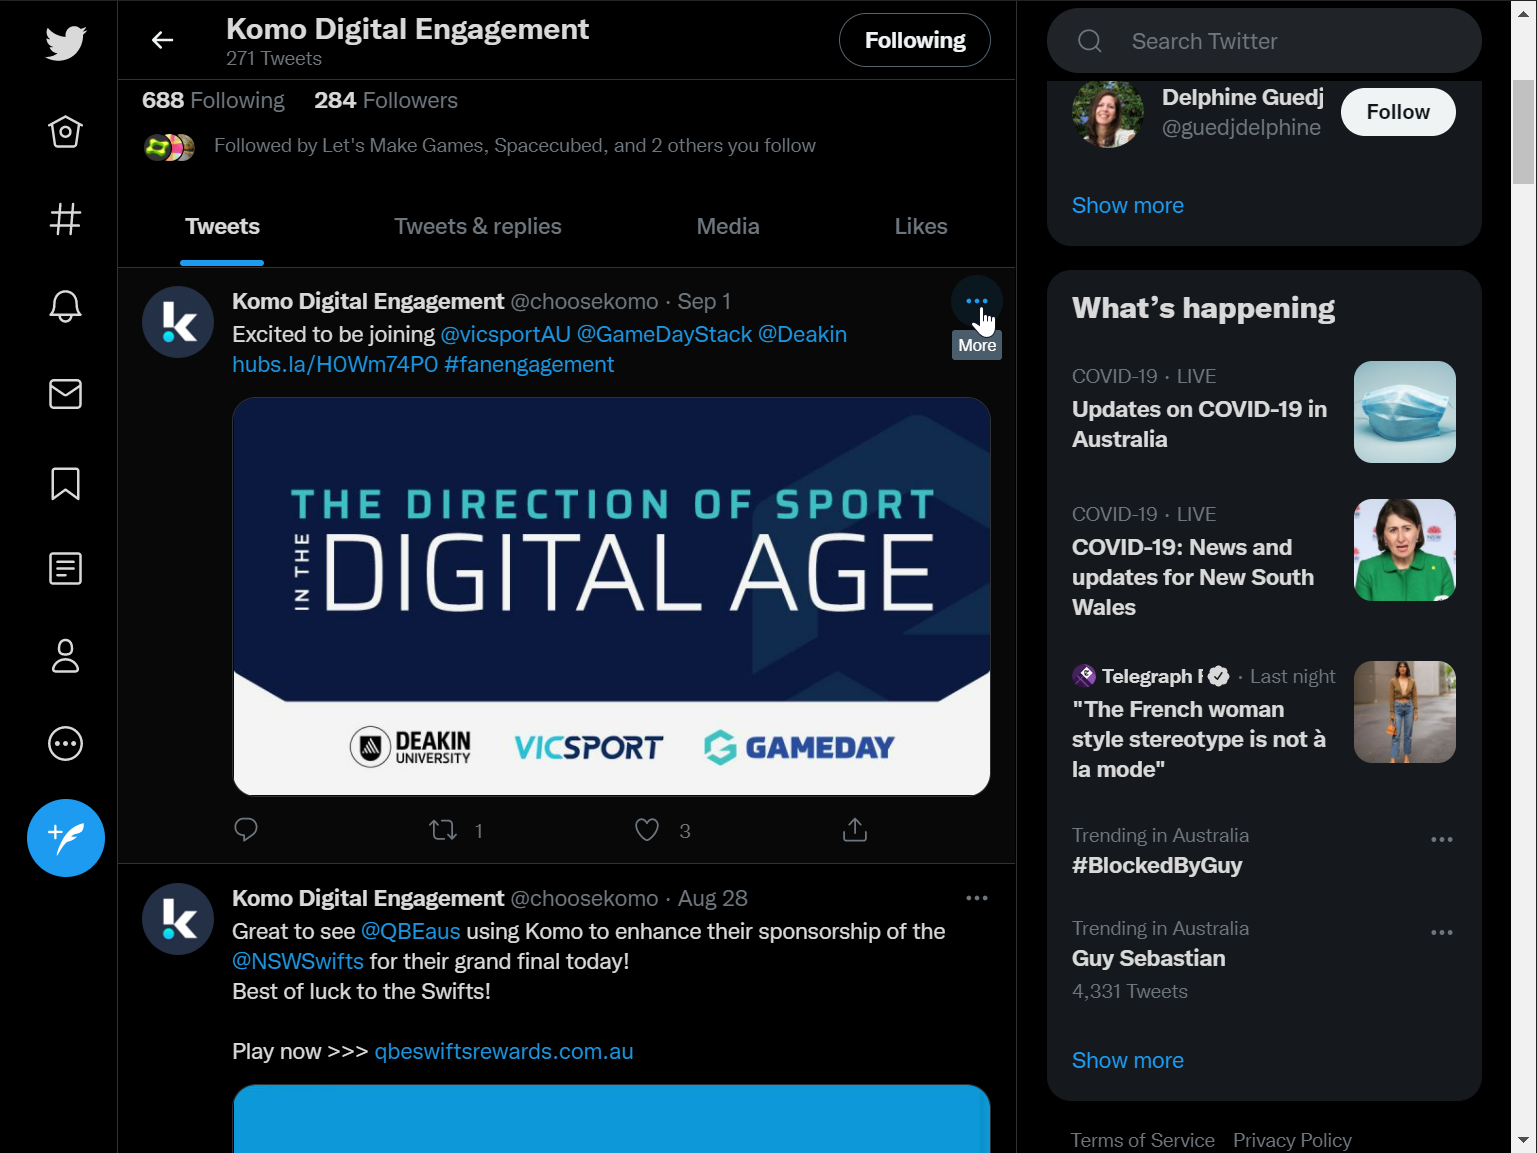Like the Sep 1 Digital Age tweet
Screen dimensions: 1537x1153
point(647,830)
